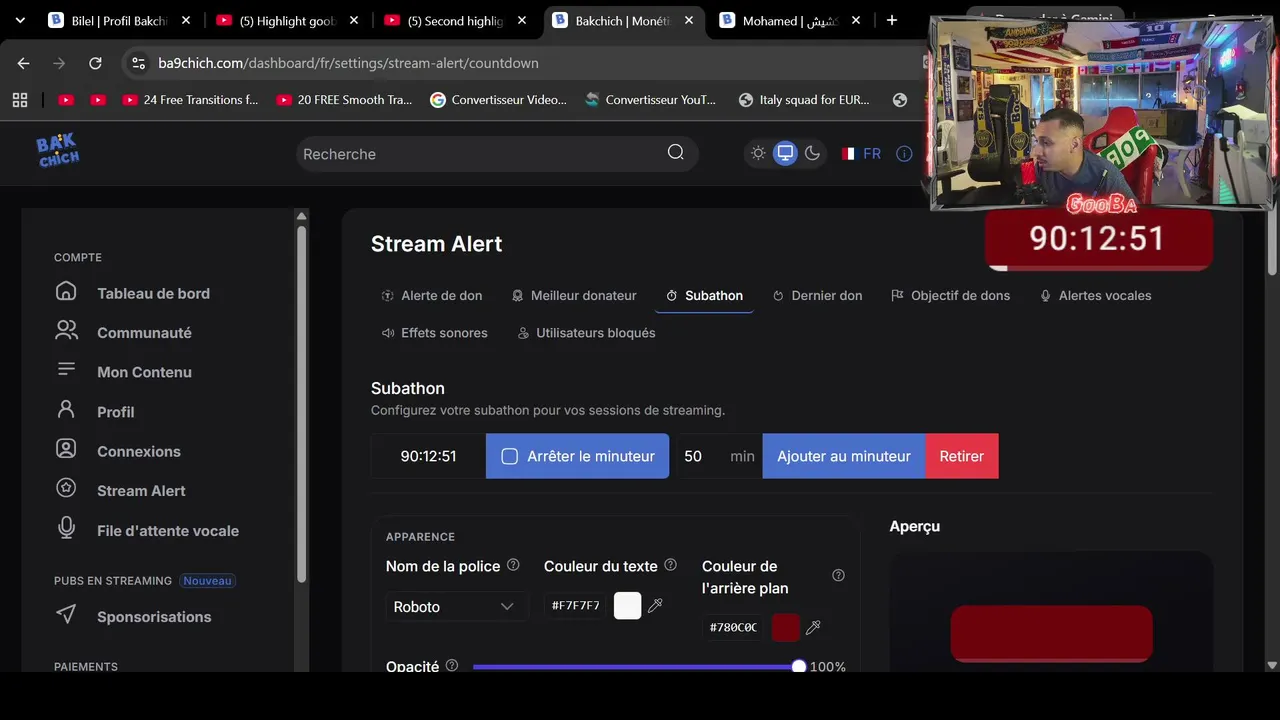Click Ajouter au minuteur button
This screenshot has height=720, width=1280.
point(844,456)
